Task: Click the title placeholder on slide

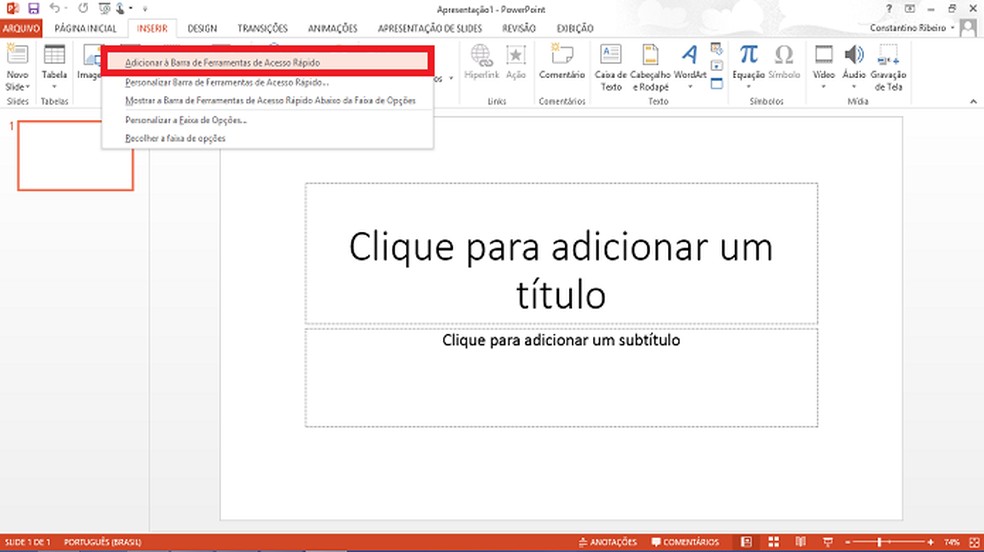Action: [x=561, y=253]
